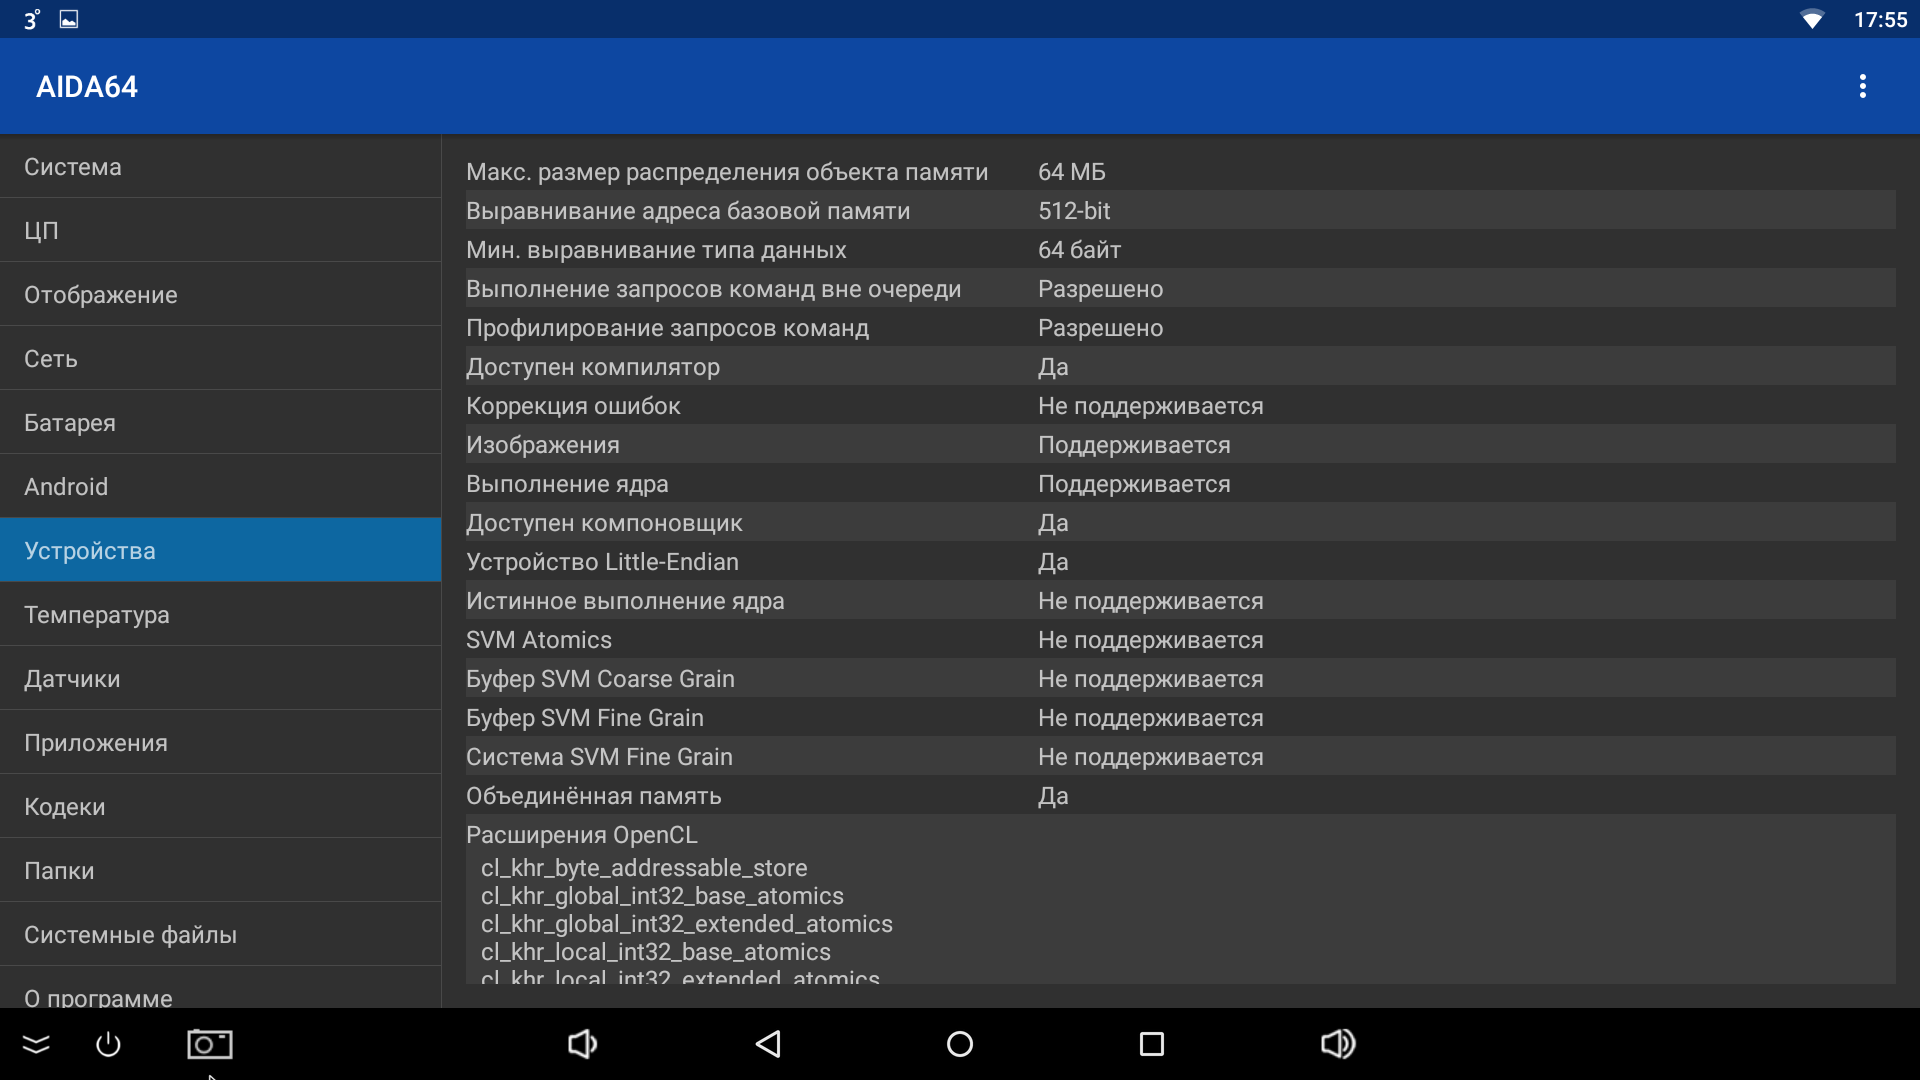Select the Системные файлы item
1920x1080 pixels.
click(220, 935)
